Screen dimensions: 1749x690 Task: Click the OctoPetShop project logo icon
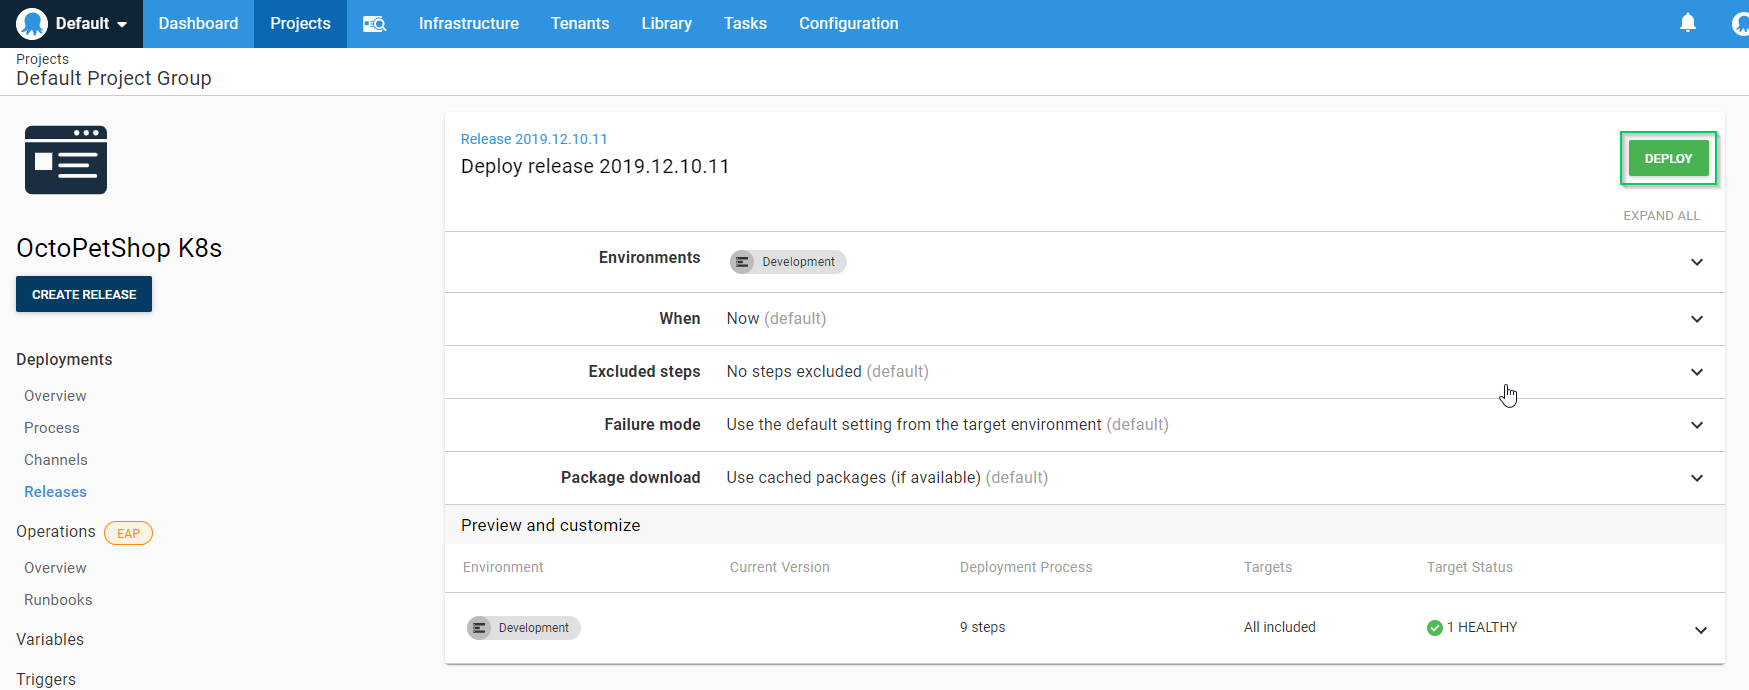[x=66, y=160]
